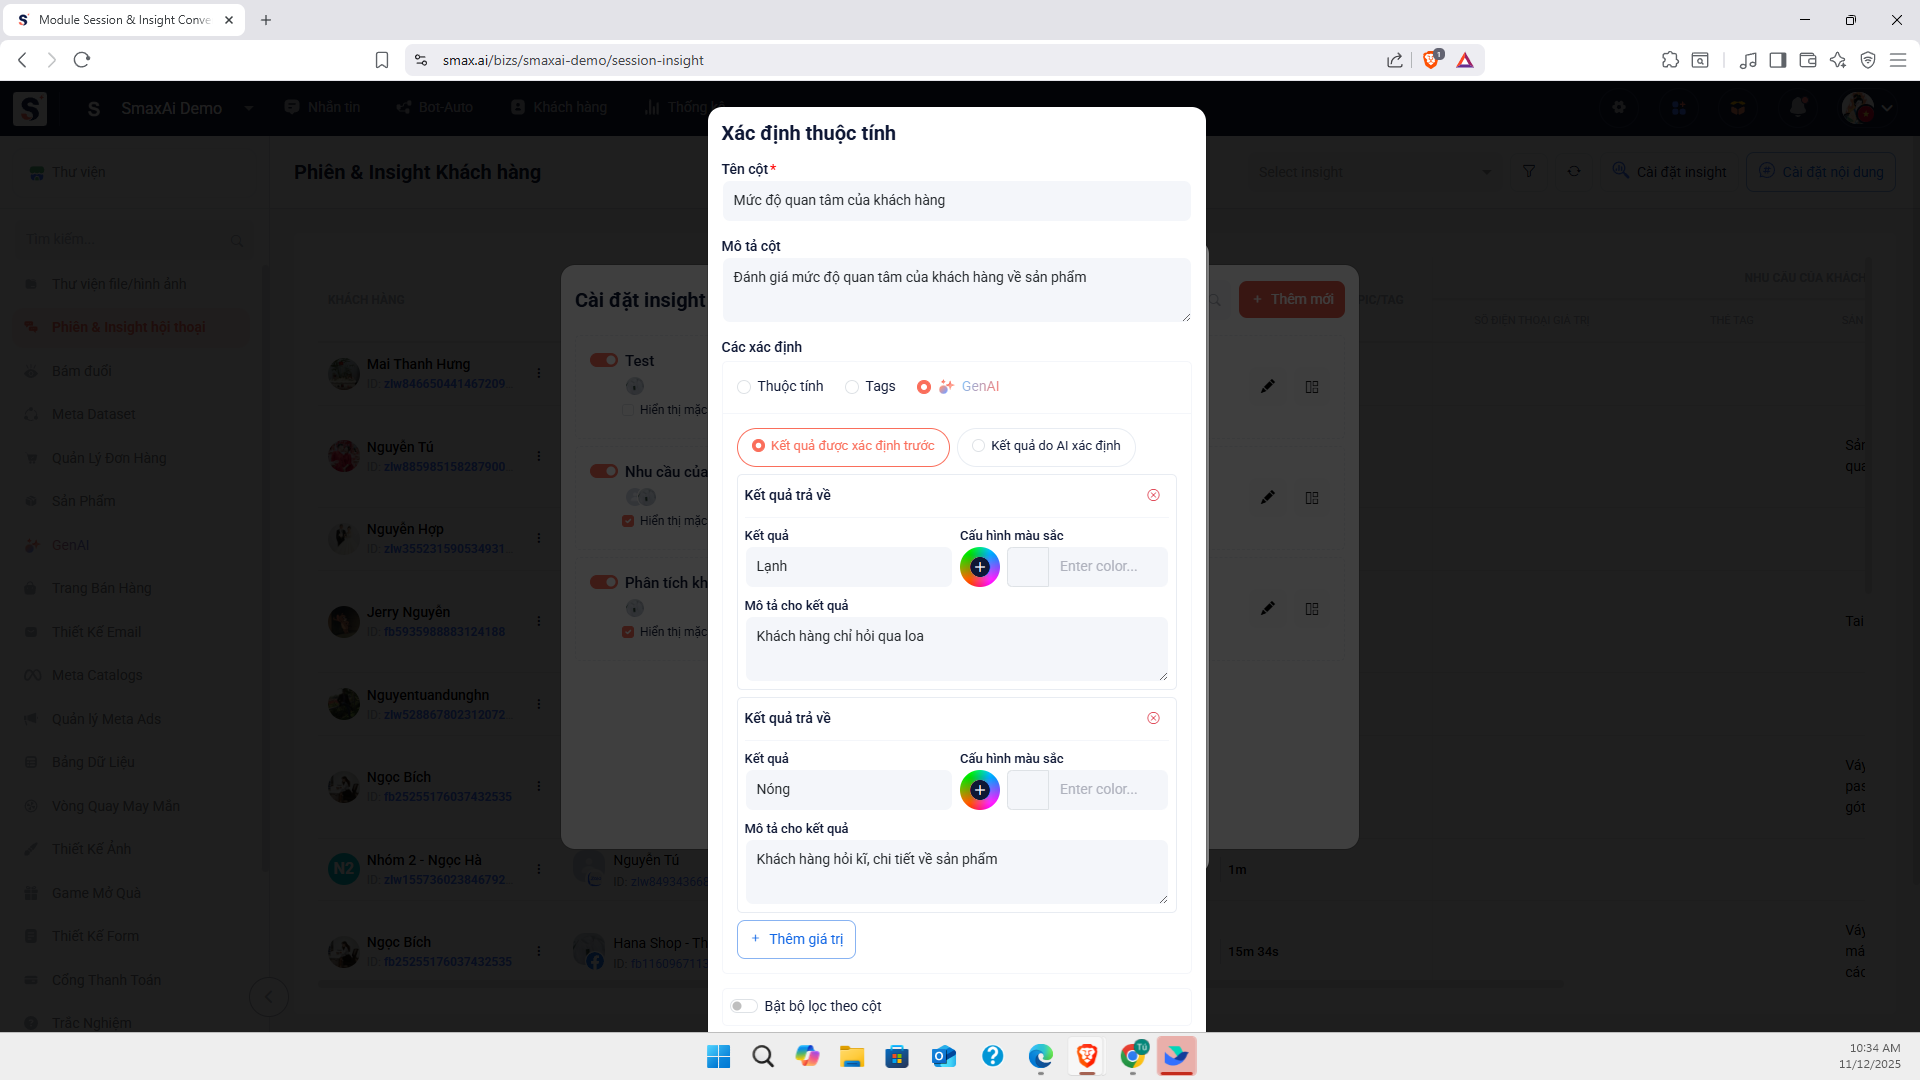Click the share page icon in address bar
The height and width of the screenshot is (1080, 1920).
coord(1394,60)
